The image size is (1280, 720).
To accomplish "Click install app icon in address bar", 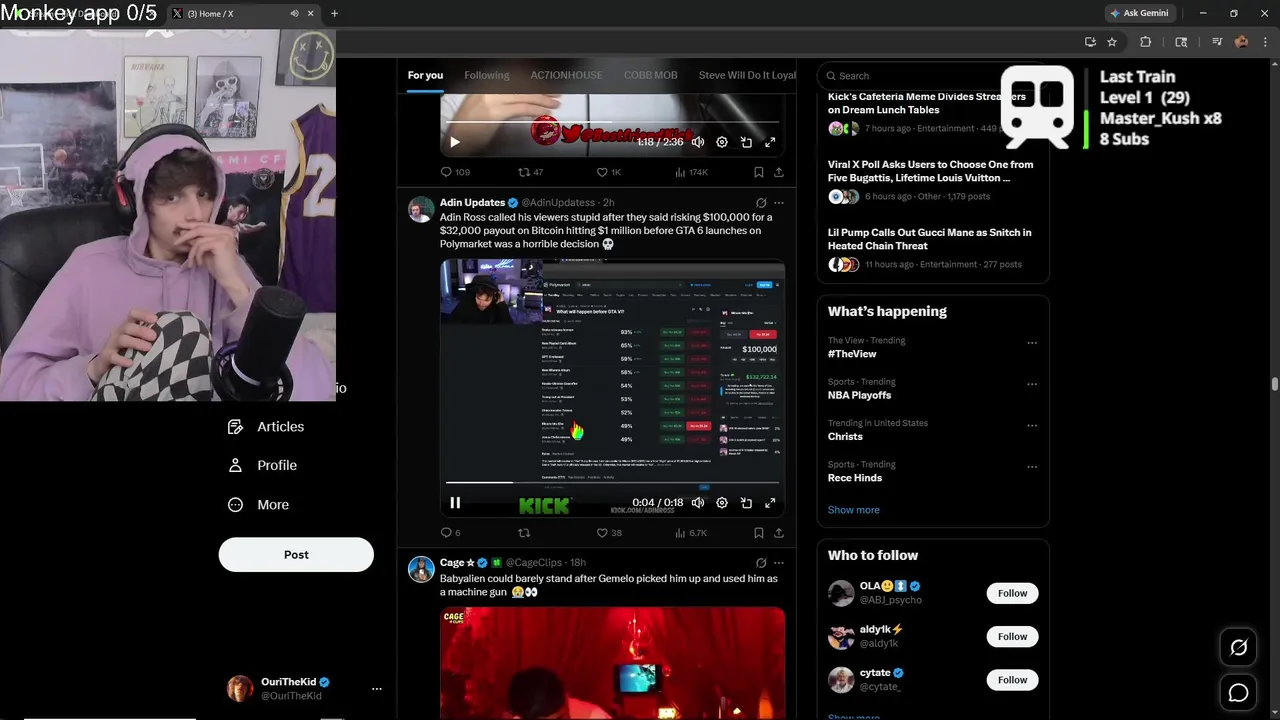I will (x=1090, y=42).
